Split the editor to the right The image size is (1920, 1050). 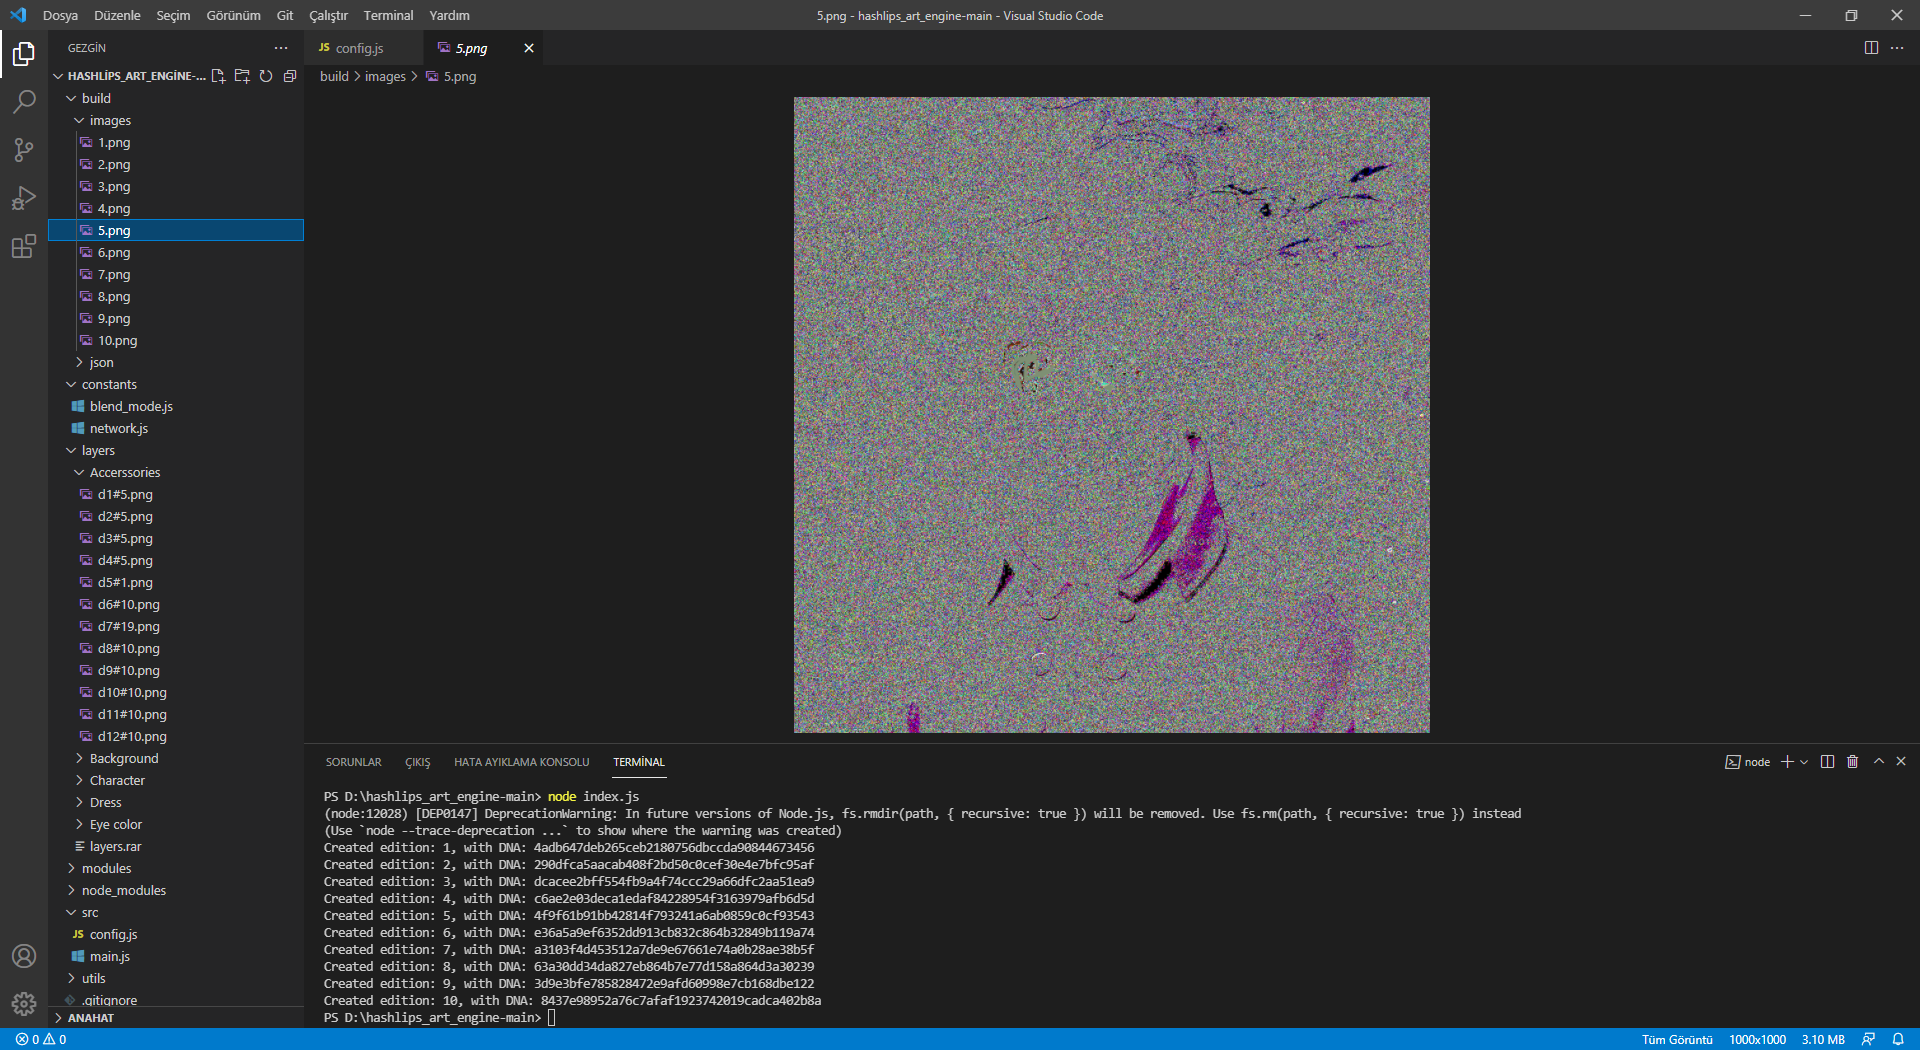tap(1871, 48)
